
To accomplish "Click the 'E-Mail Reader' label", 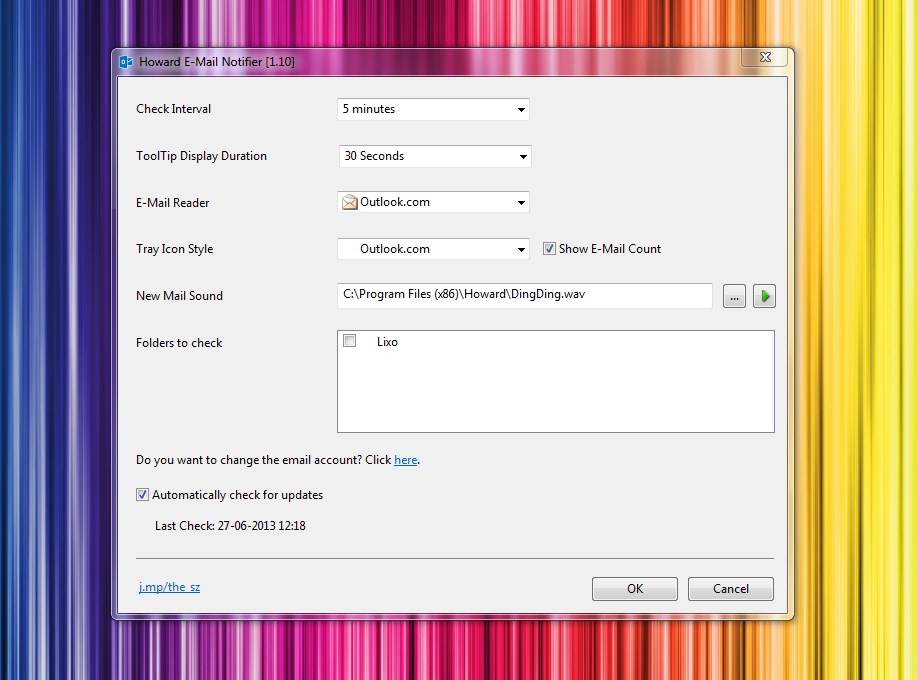I will (173, 203).
